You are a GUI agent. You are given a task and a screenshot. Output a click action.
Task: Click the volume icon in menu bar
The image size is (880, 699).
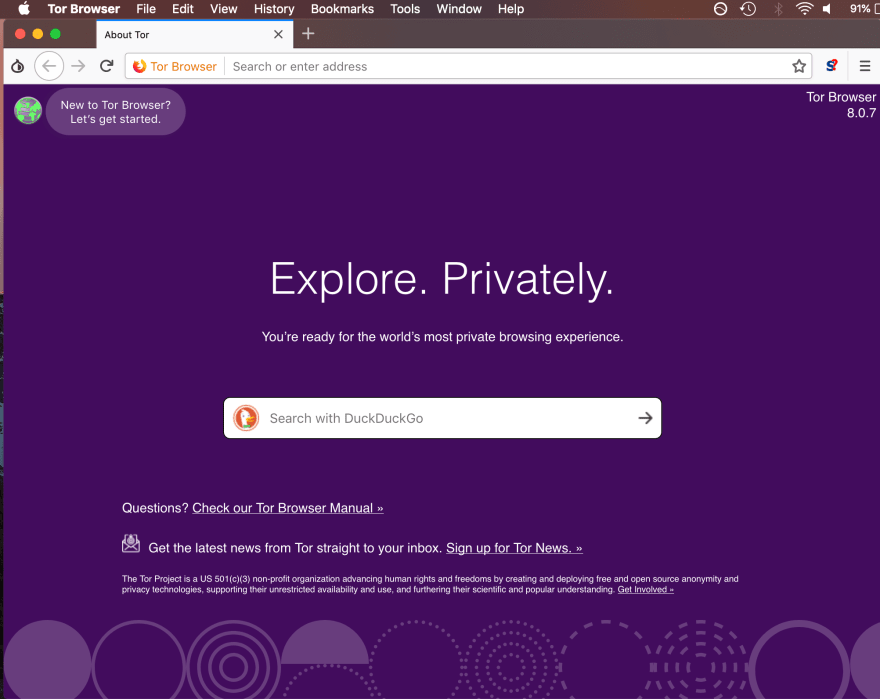[827, 8]
